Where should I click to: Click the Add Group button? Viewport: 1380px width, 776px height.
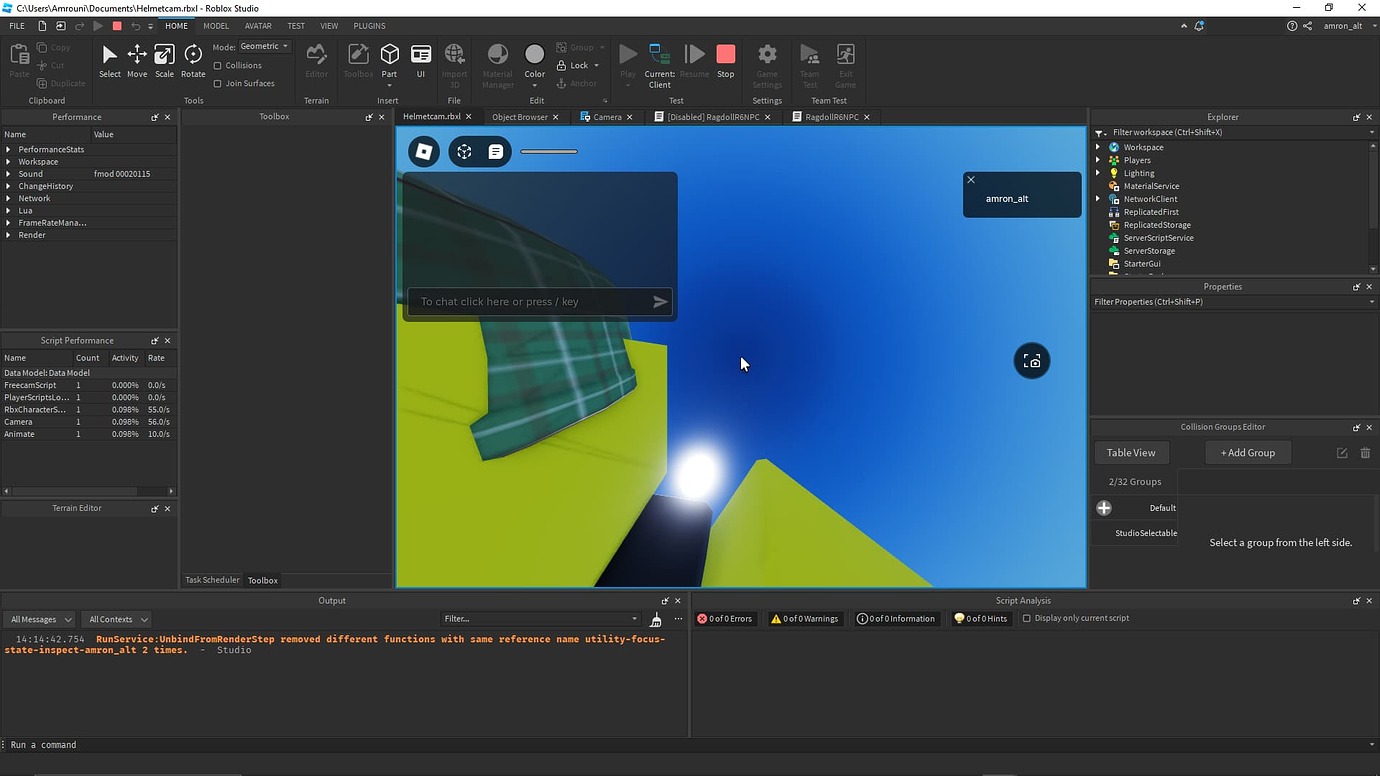(x=1247, y=452)
